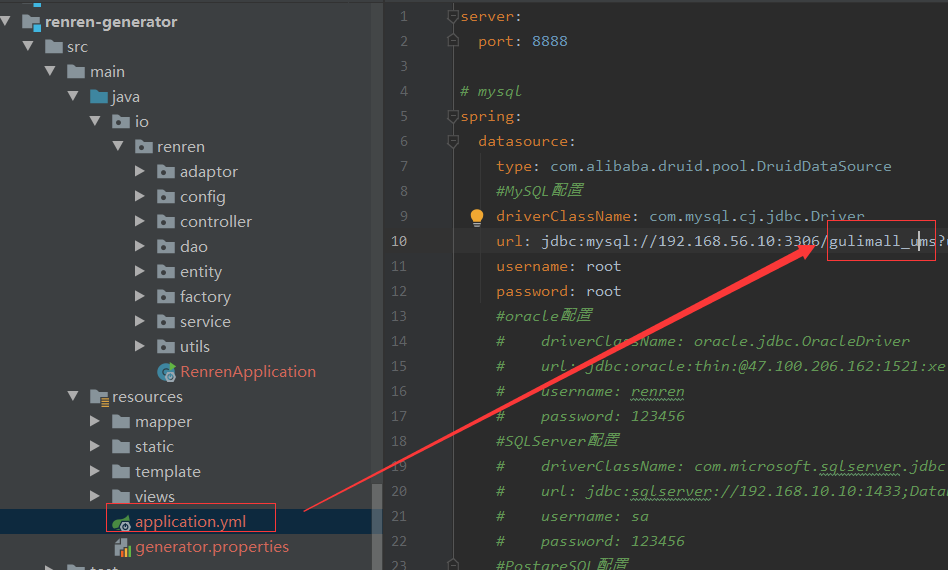
Task: Click the commented OracleDriver line
Action: pos(703,342)
